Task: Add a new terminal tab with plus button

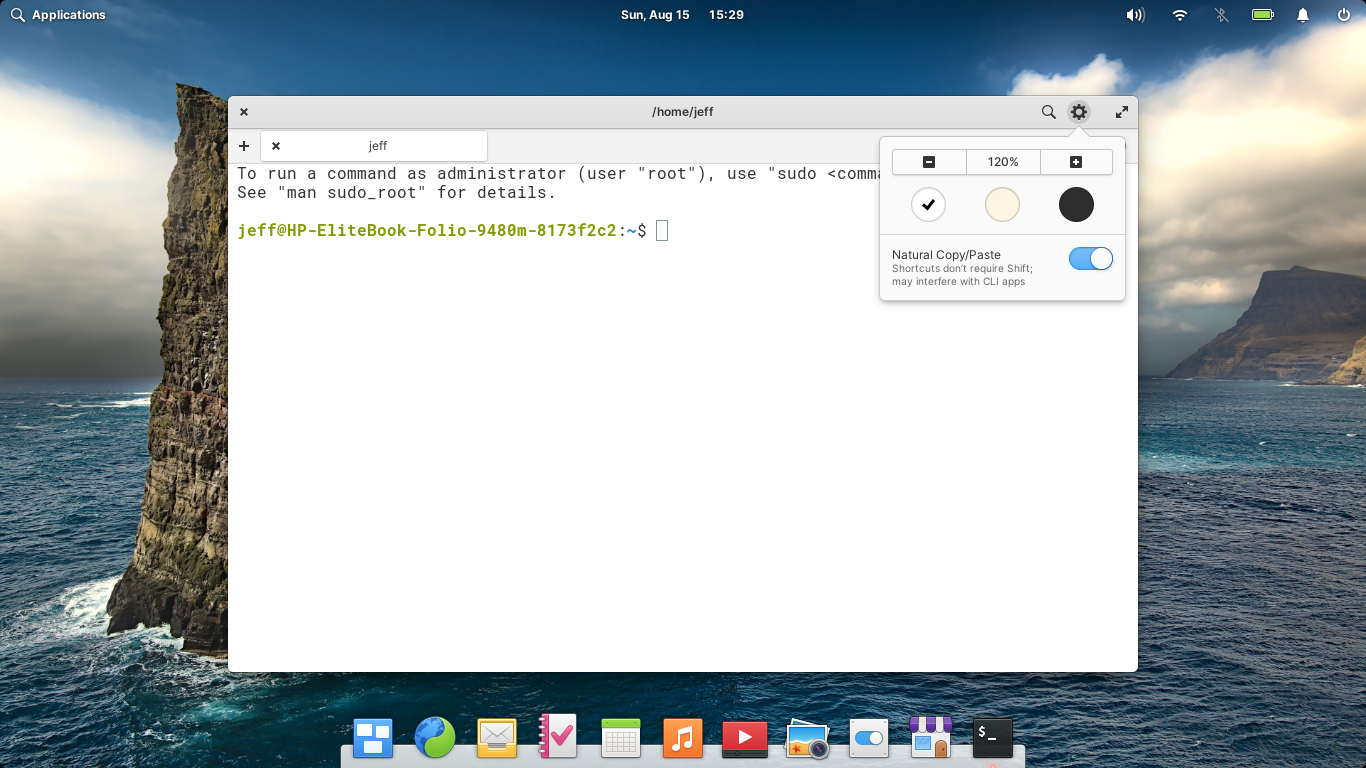Action: click(244, 146)
